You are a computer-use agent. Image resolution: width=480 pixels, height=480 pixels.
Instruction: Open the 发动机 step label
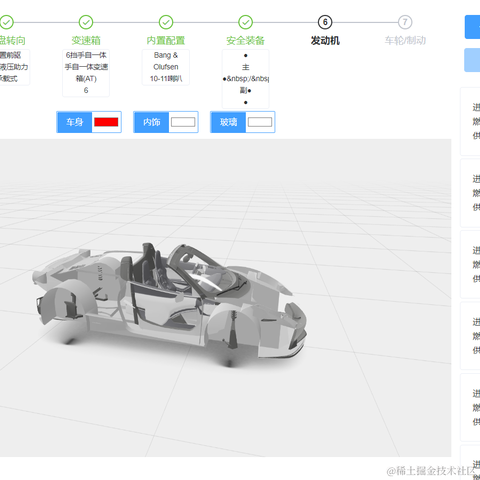tap(325, 41)
